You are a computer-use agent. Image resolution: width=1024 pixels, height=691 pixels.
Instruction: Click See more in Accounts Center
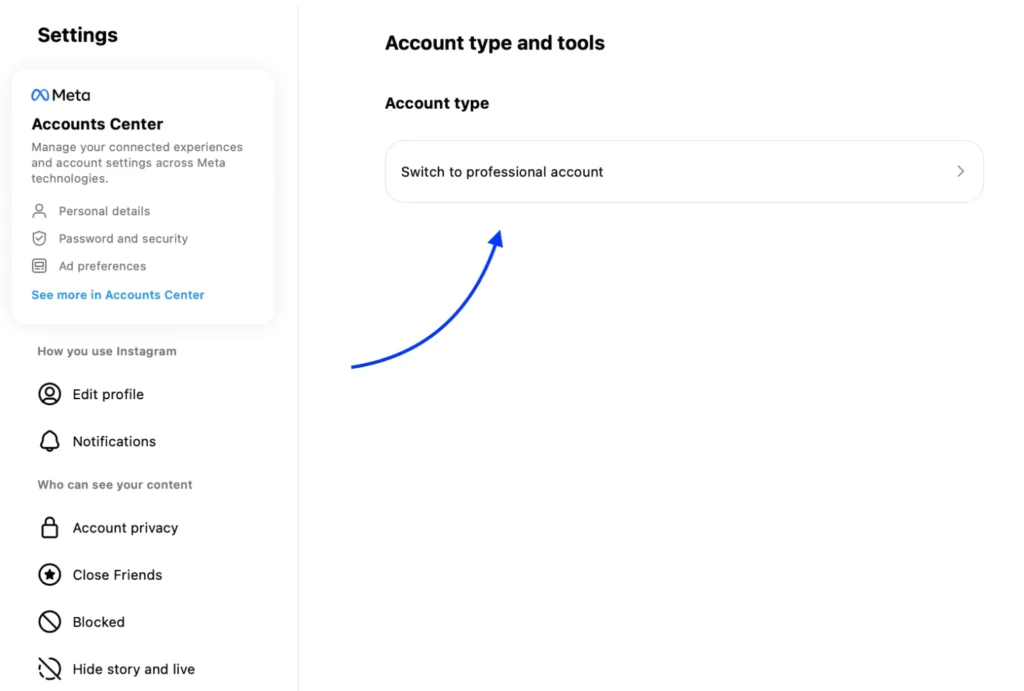coord(117,295)
